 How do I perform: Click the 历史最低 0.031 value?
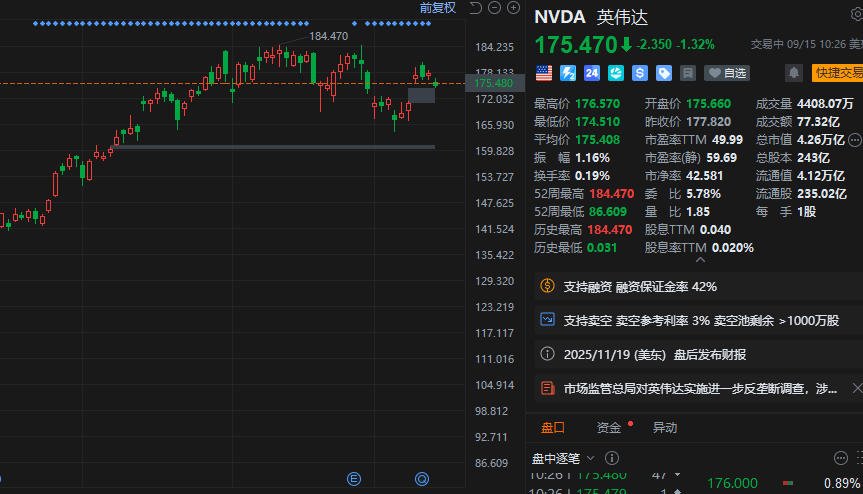[x=602, y=248]
